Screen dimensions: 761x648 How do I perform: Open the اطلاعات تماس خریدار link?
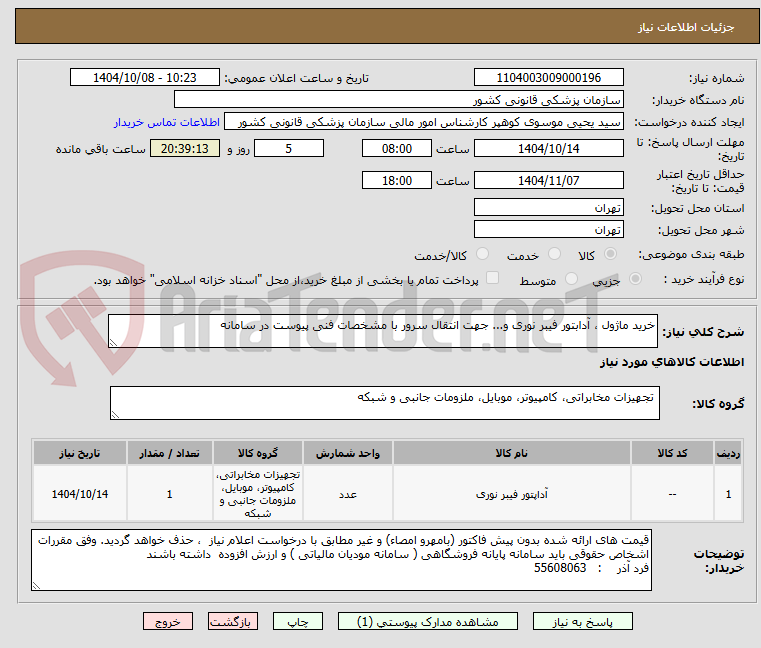(x=167, y=122)
